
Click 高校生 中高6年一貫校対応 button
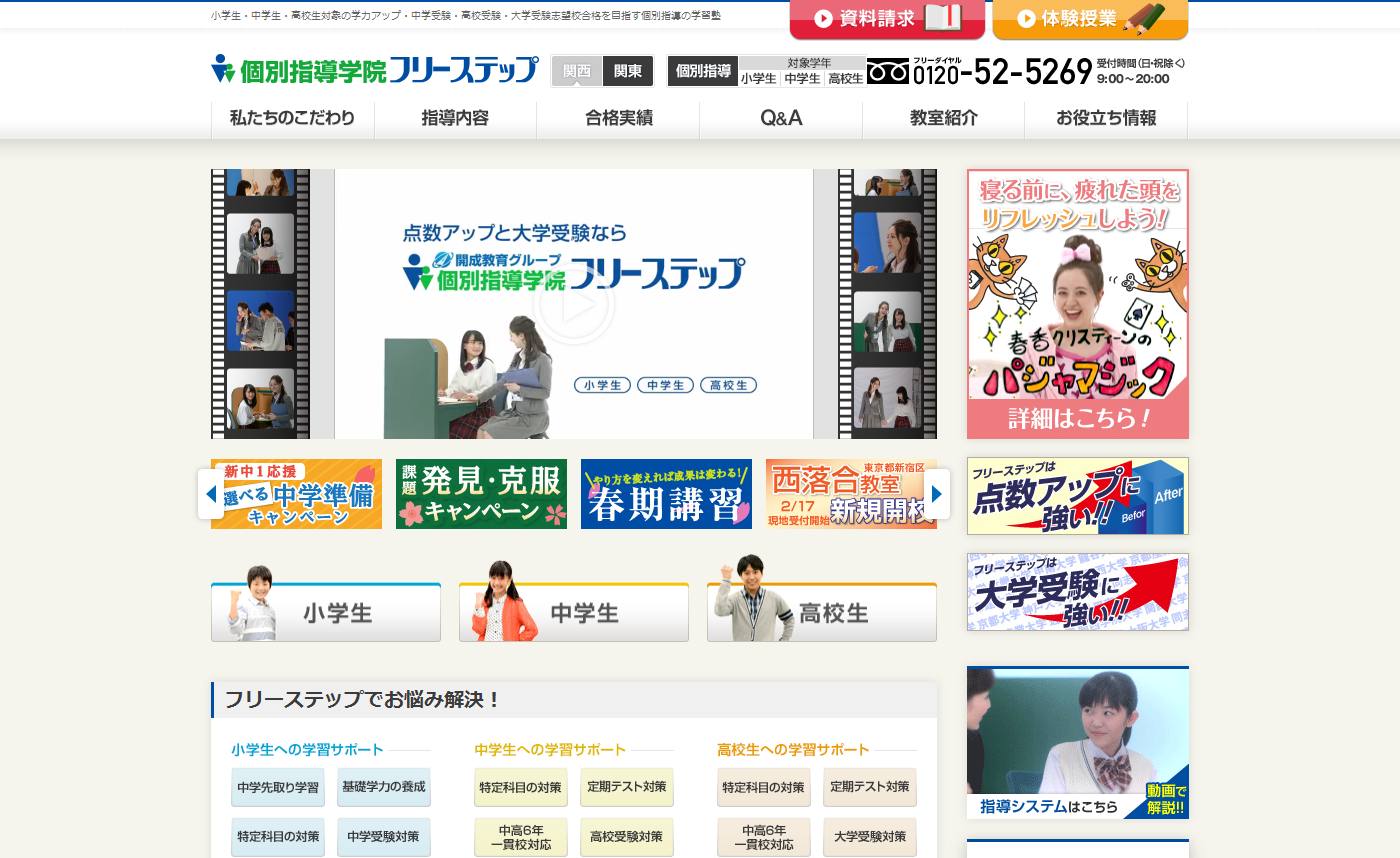[764, 837]
